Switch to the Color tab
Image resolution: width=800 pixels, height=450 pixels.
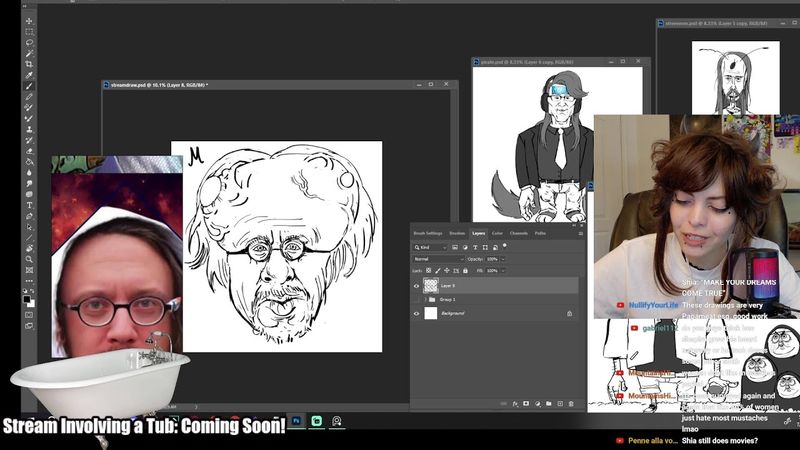click(x=497, y=233)
